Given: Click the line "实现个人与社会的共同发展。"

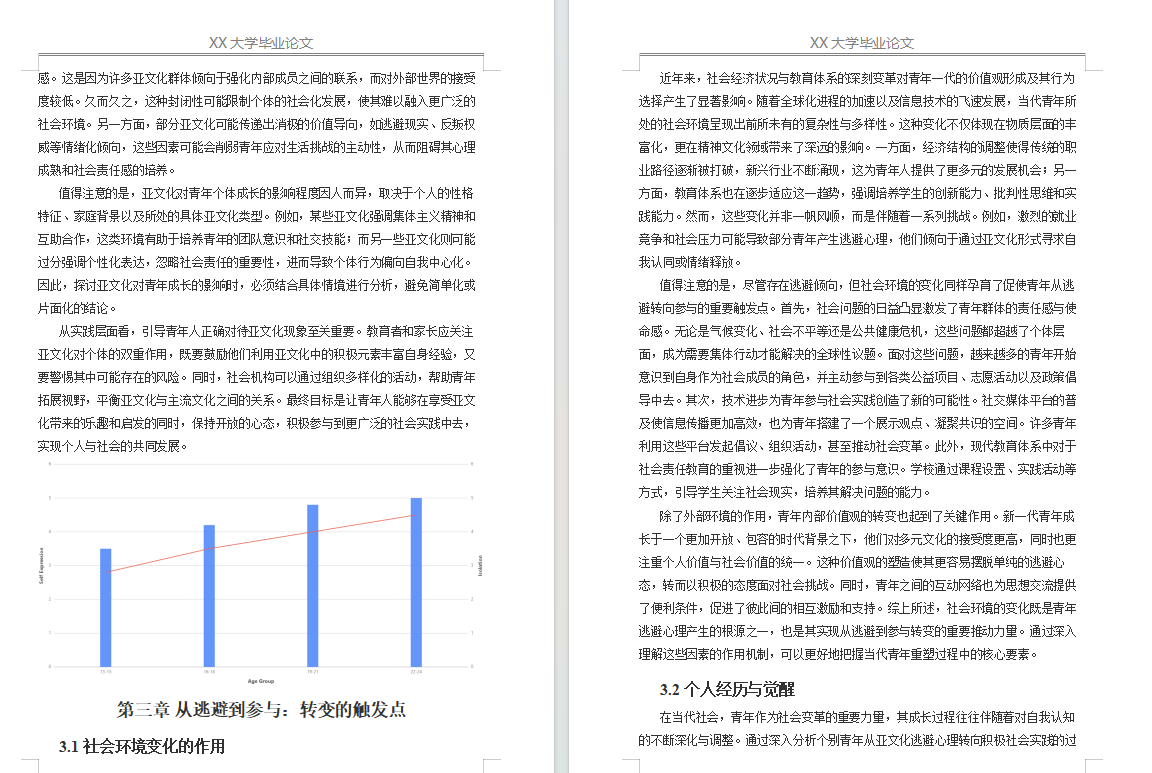Looking at the screenshot, I should click(113, 446).
